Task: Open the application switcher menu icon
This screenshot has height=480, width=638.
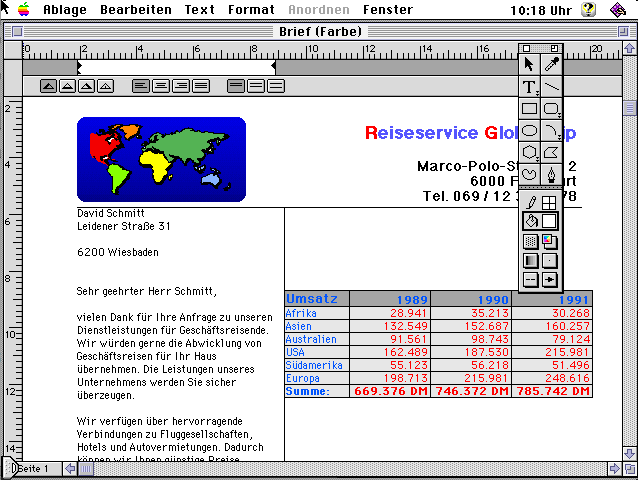Action: (x=618, y=9)
